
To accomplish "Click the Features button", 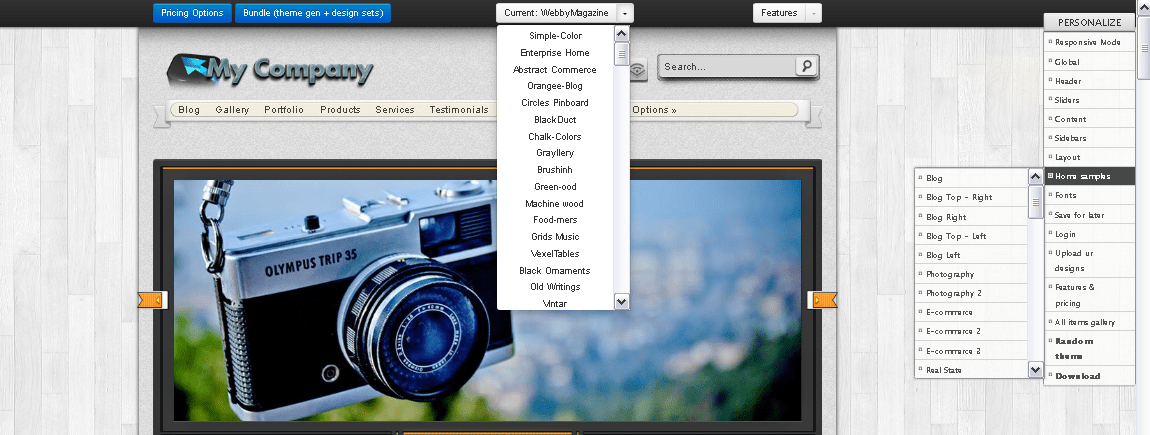I will [x=779, y=13].
